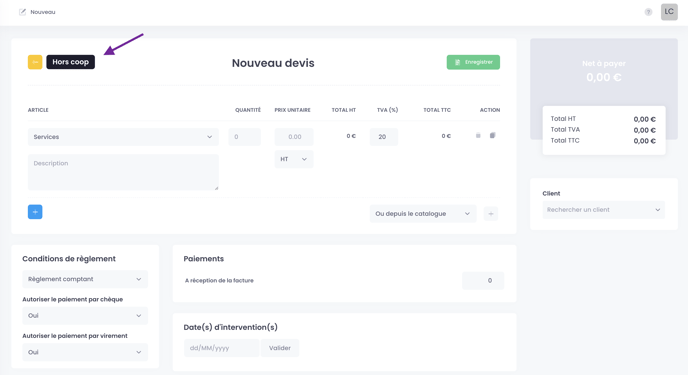Click the Date(s) d'intervention(s) heading
Viewport: 688px width, 375px height.
pos(230,327)
